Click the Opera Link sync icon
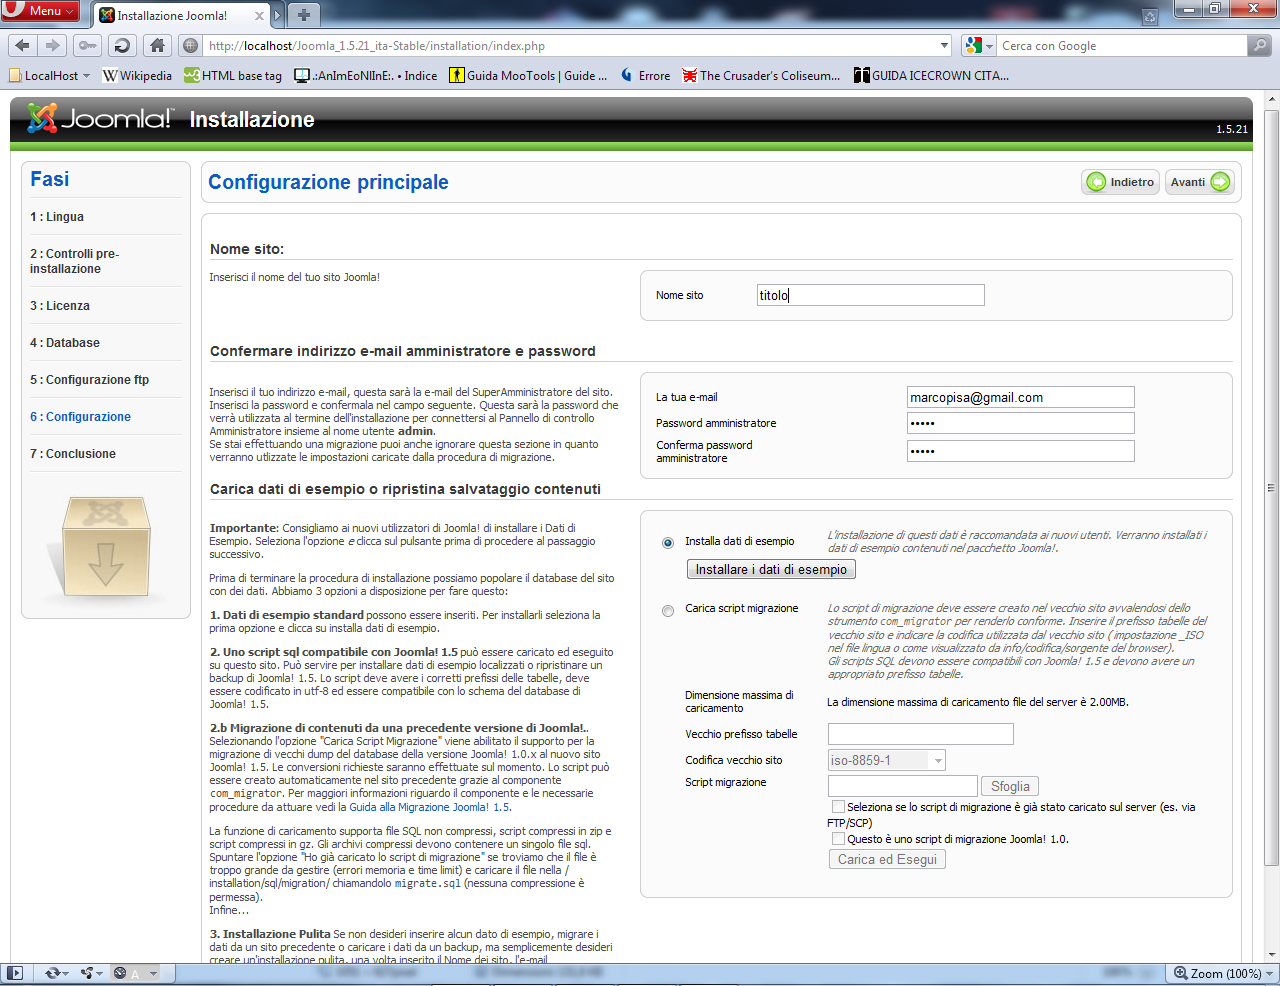 [52, 973]
